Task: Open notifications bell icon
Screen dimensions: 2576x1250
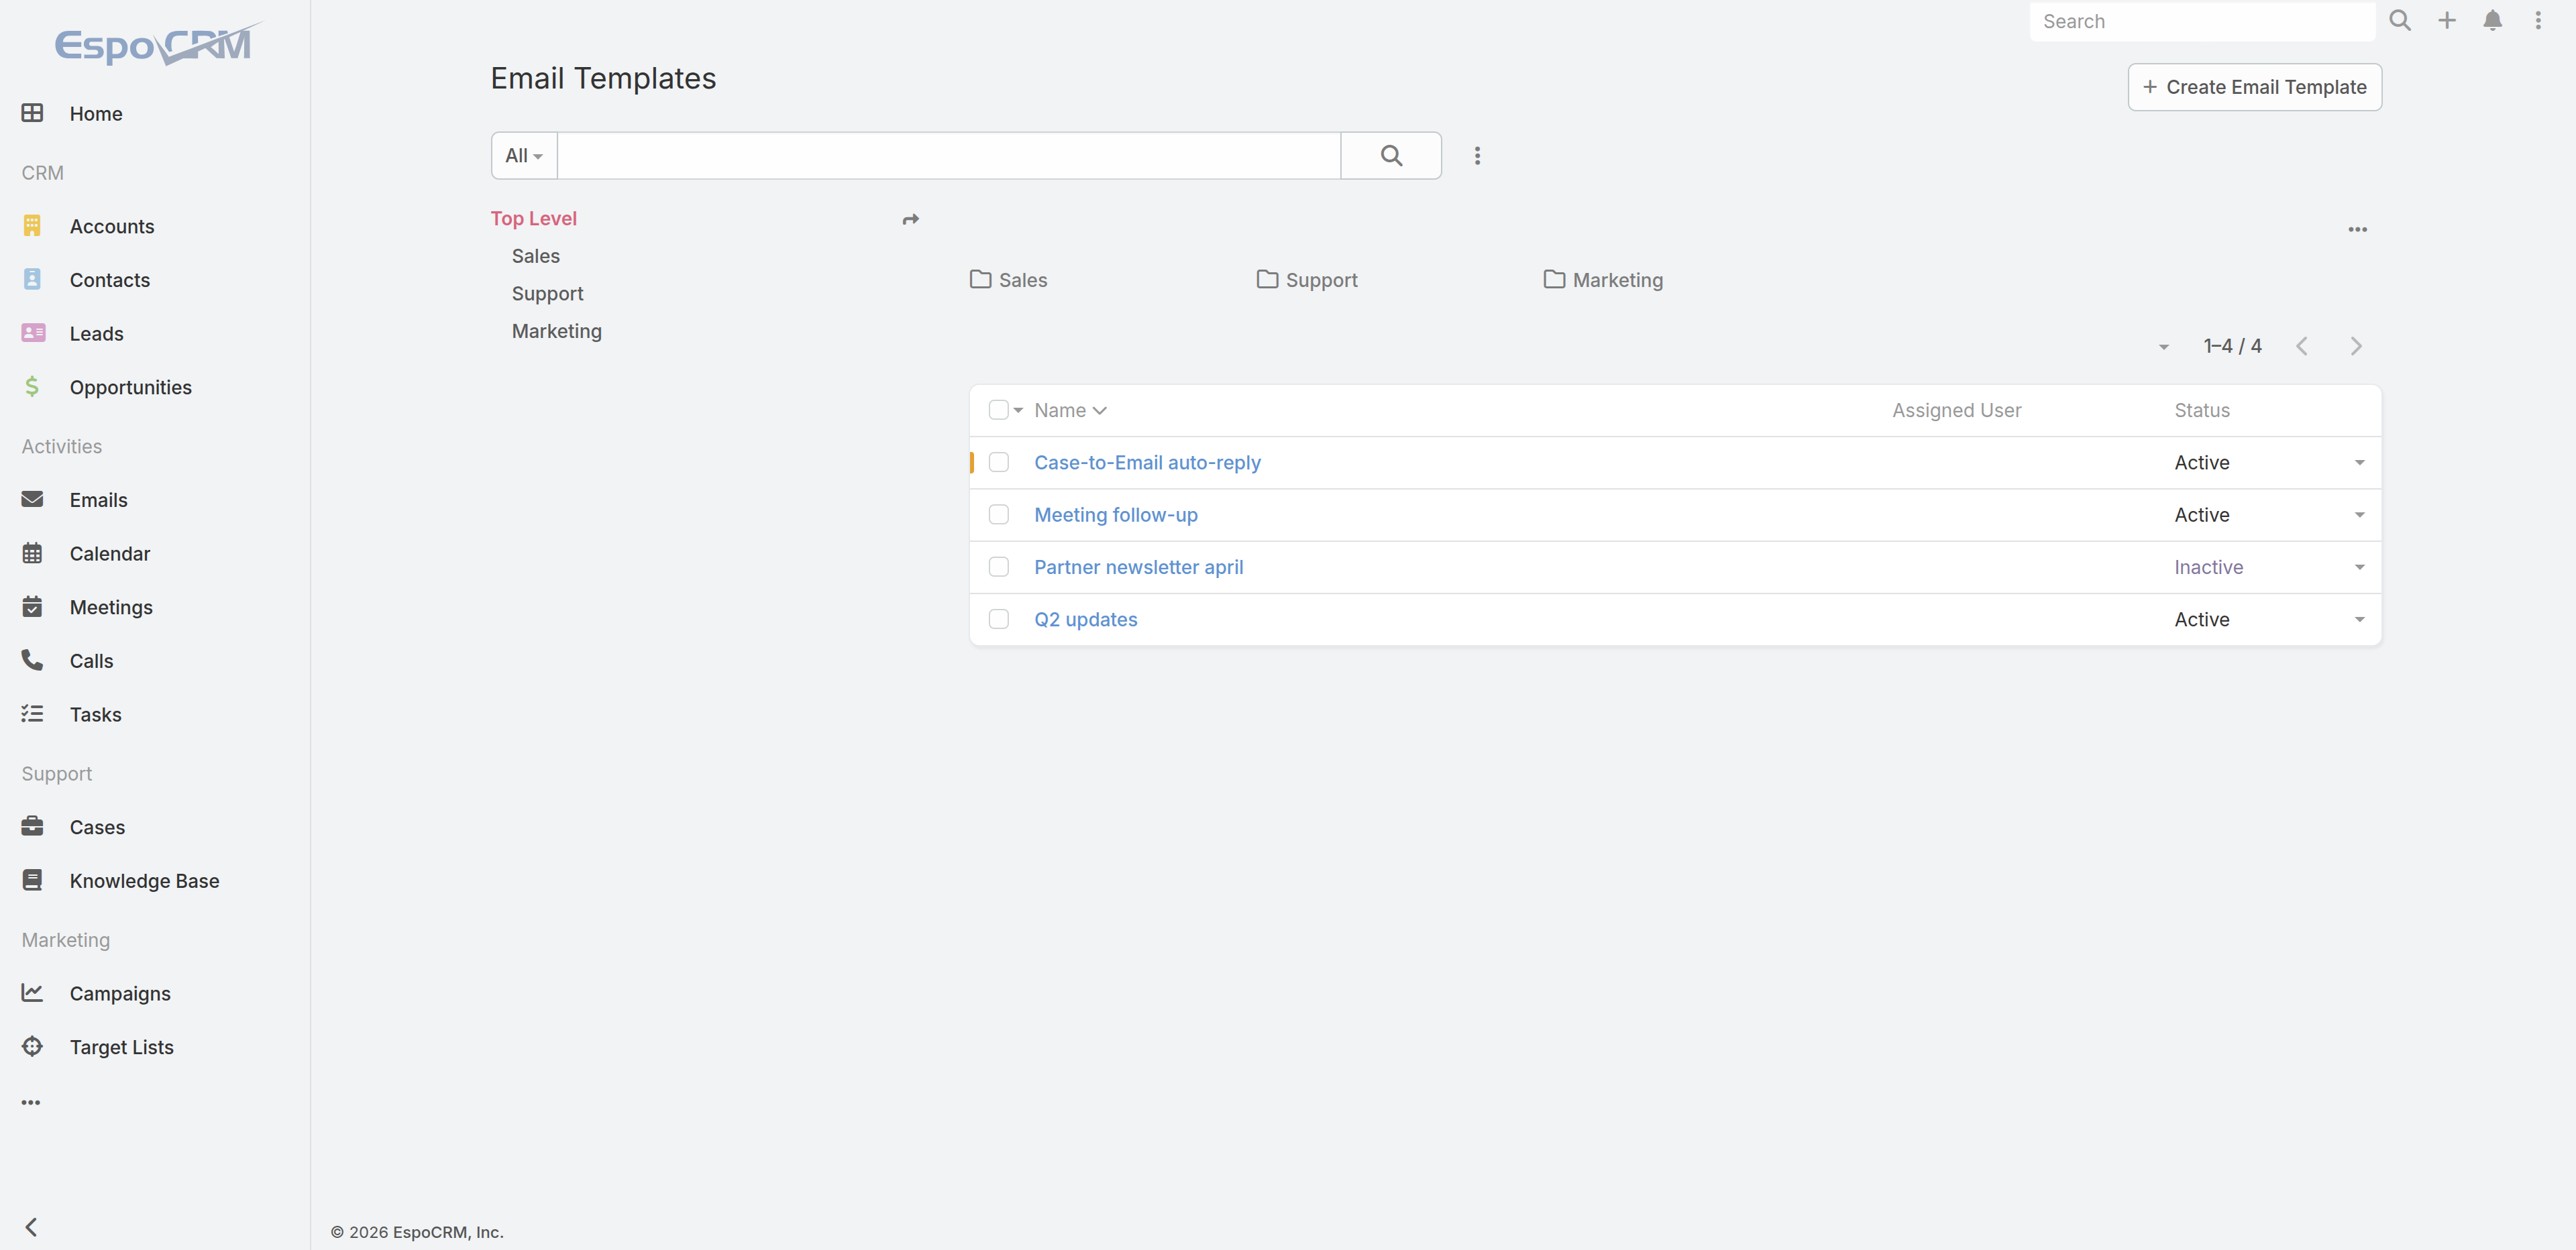Action: [x=2493, y=20]
